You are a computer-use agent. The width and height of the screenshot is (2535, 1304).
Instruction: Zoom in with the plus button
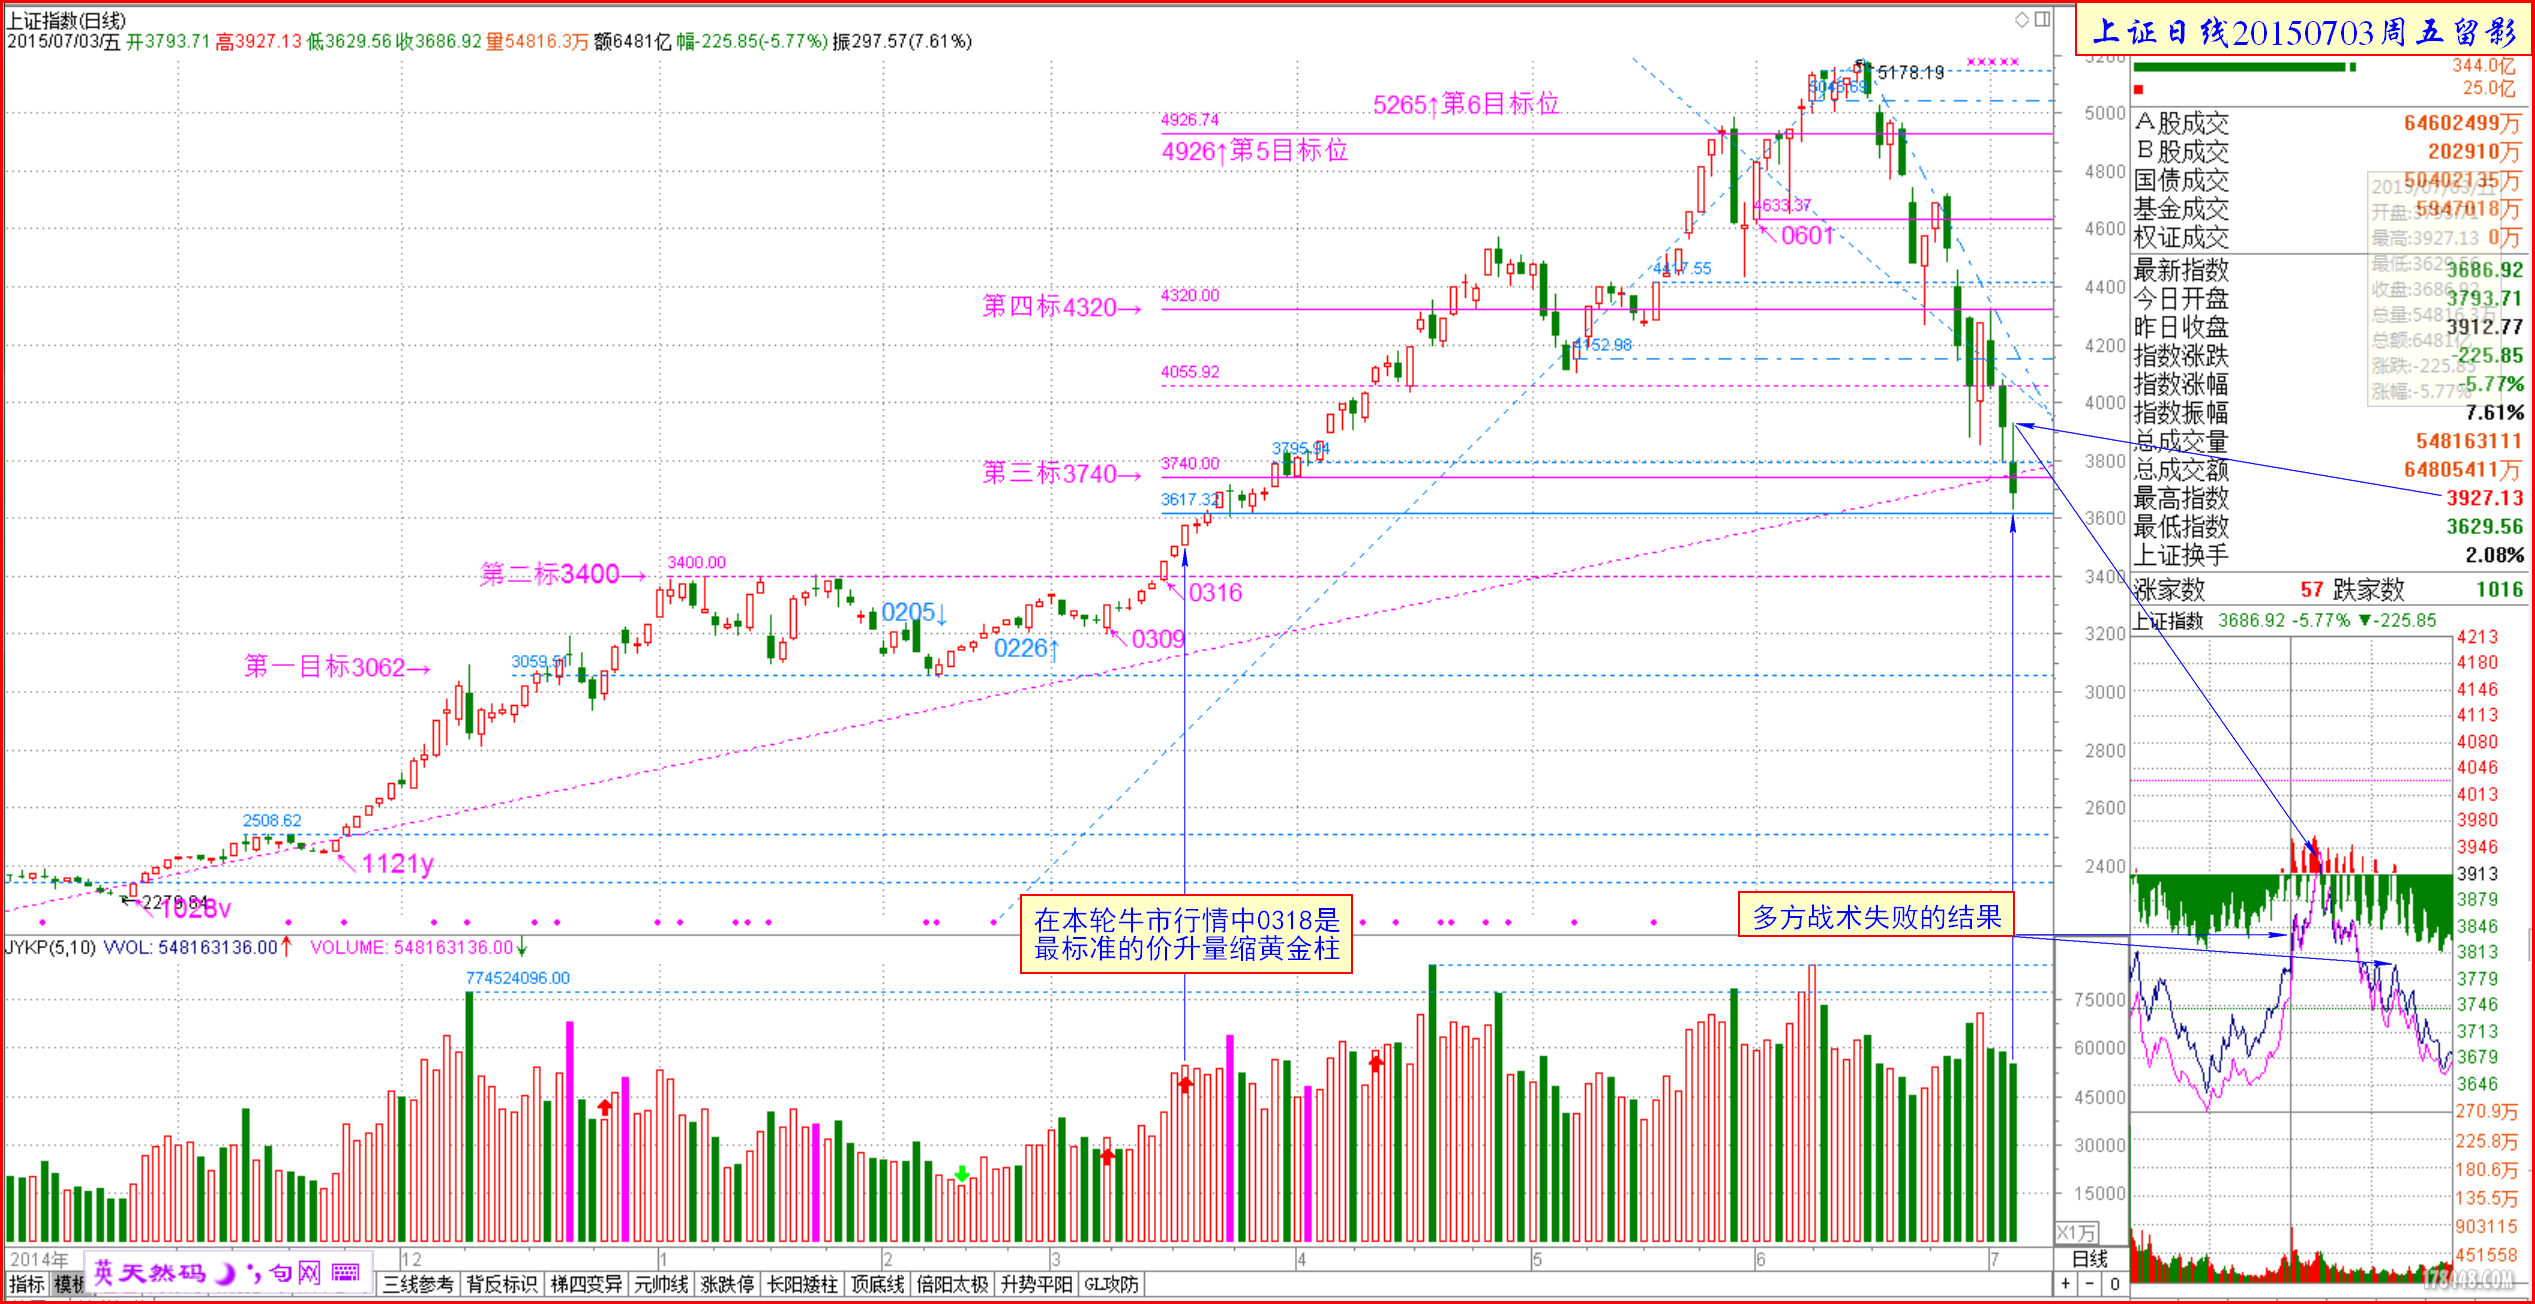2066,1284
